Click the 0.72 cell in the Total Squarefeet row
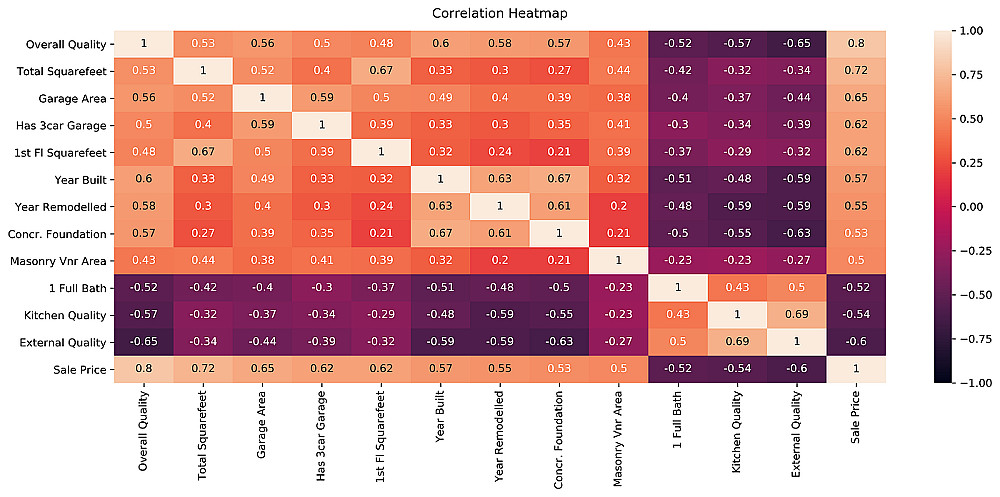Image resolution: width=1000 pixels, height=497 pixels. coord(857,71)
